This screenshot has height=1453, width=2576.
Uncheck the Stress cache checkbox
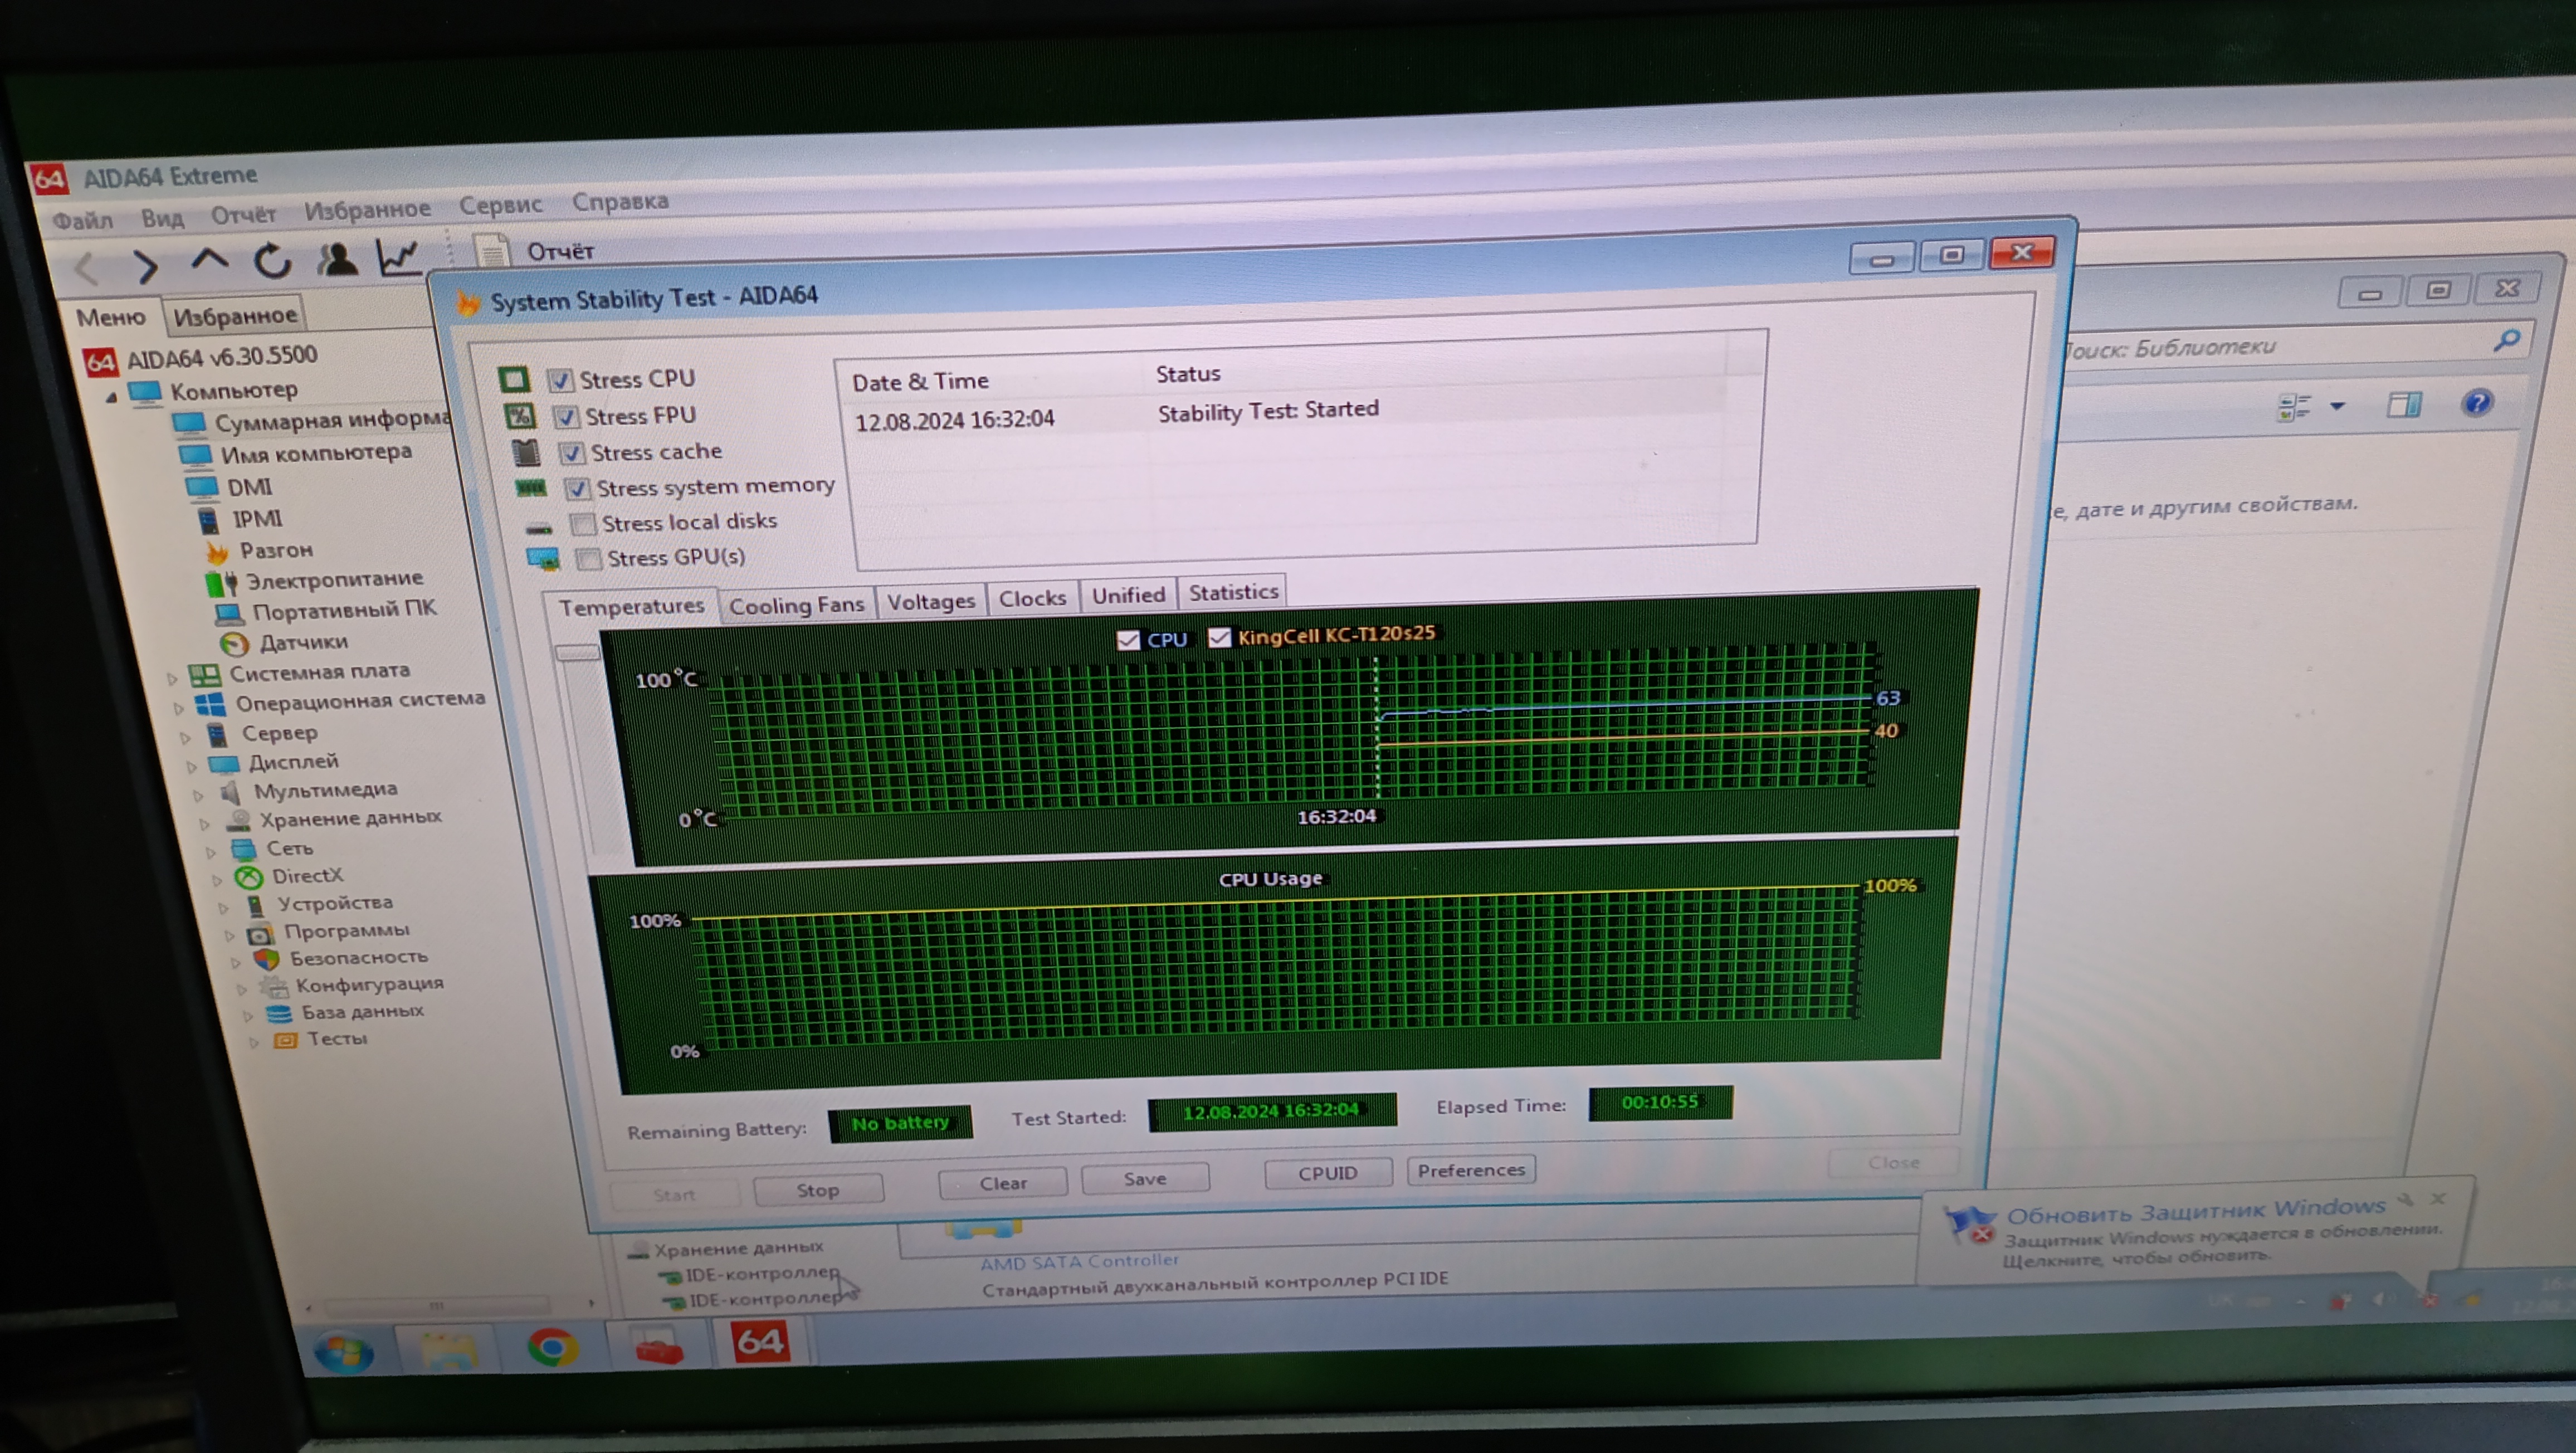pyautogui.click(x=571, y=453)
